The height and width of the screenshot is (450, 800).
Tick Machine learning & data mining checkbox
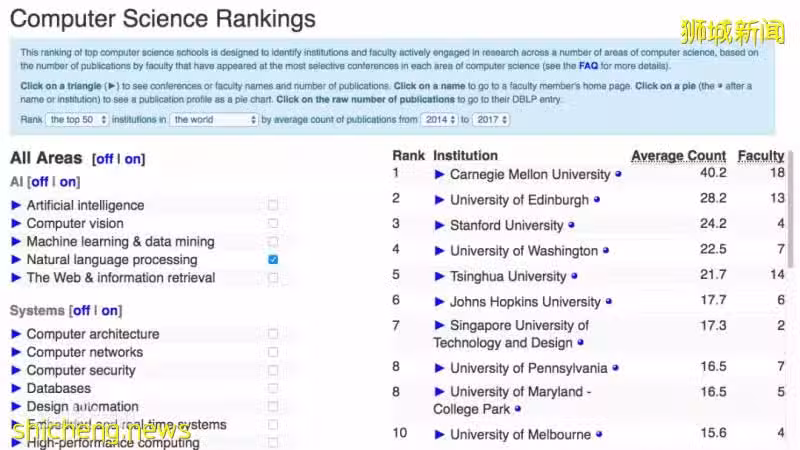273,241
